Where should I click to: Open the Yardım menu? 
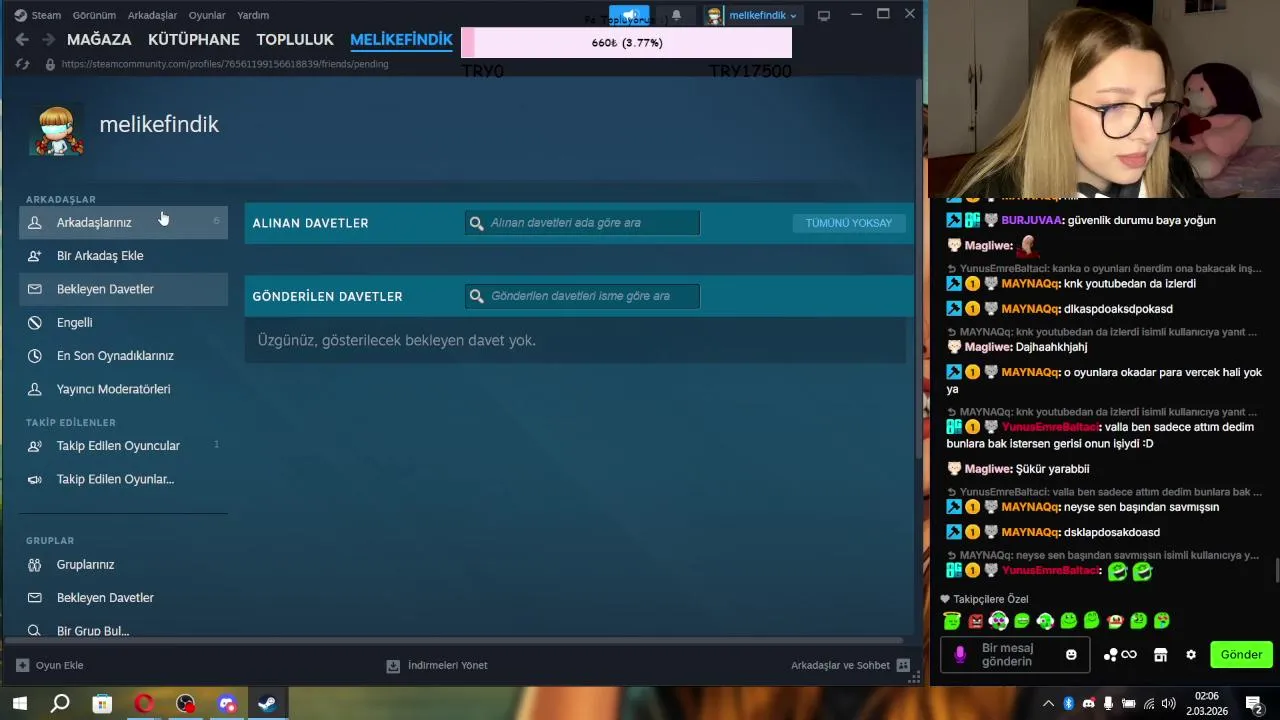(253, 15)
